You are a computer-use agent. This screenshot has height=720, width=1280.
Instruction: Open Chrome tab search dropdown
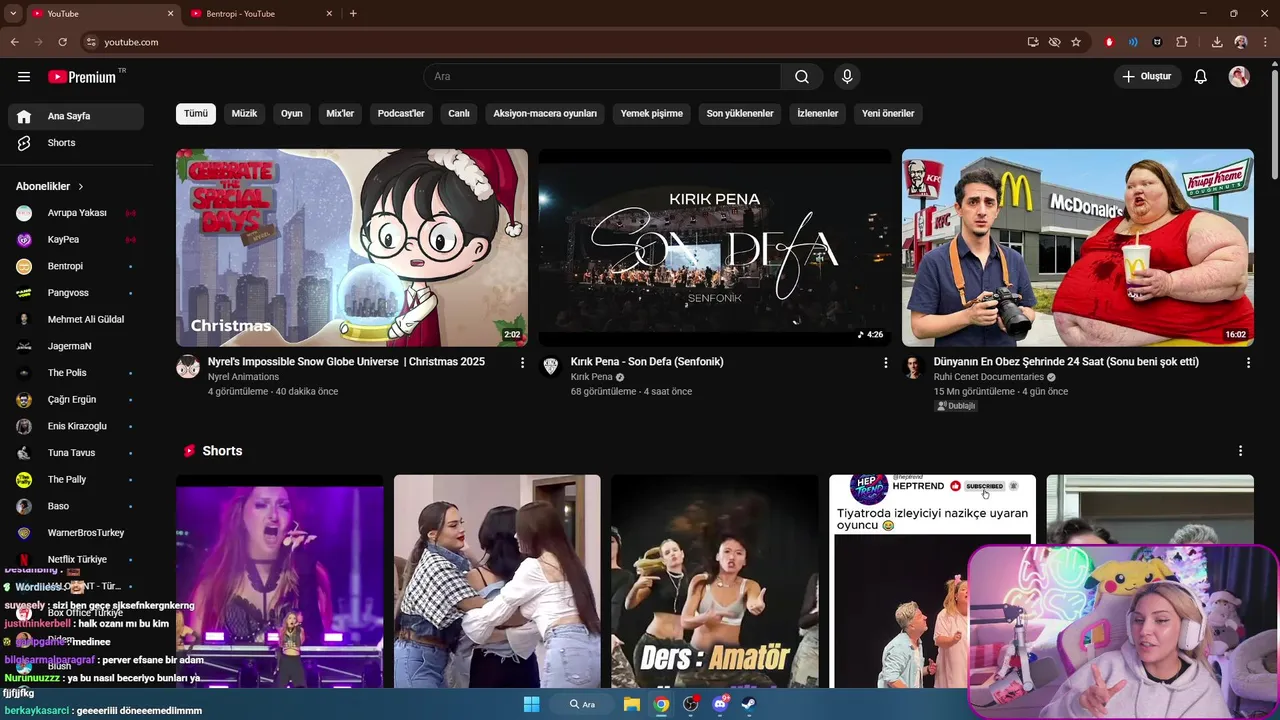[13, 13]
